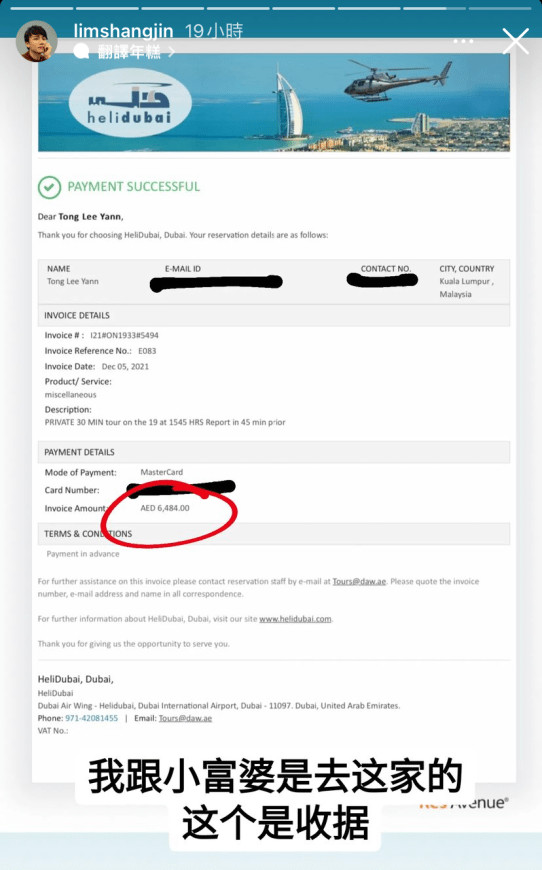Click the INVOICE DETAILS section header
The height and width of the screenshot is (870, 542).
tap(273, 315)
